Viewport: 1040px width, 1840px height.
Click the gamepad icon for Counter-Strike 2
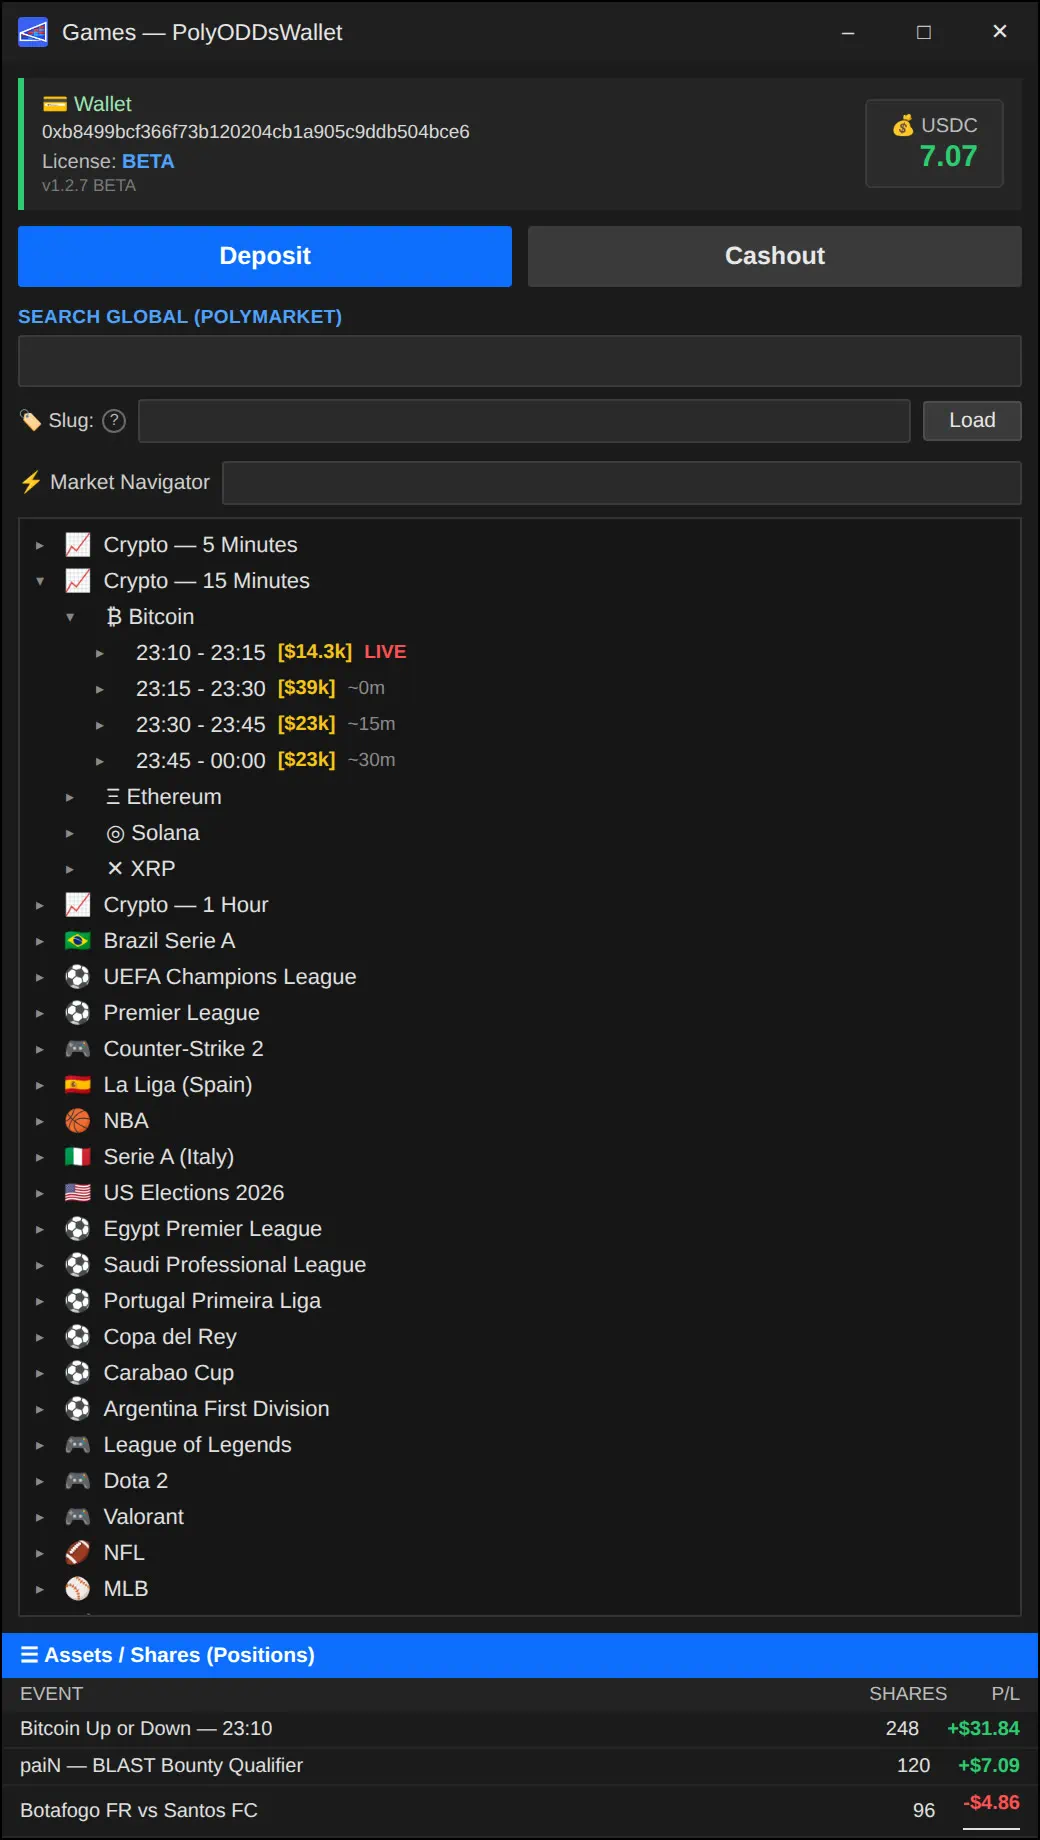(78, 1049)
